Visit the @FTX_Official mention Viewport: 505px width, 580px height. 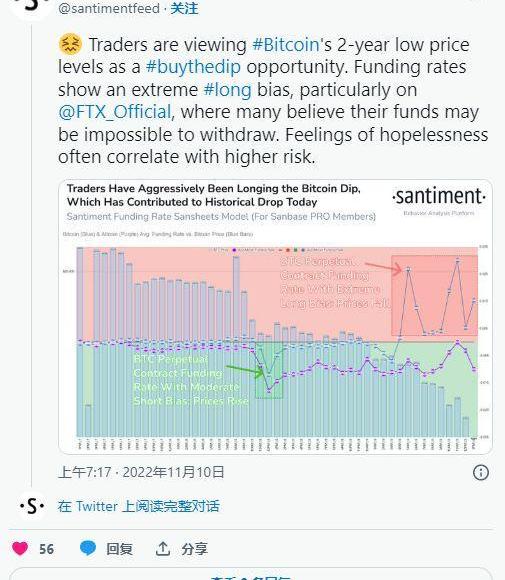coord(115,112)
